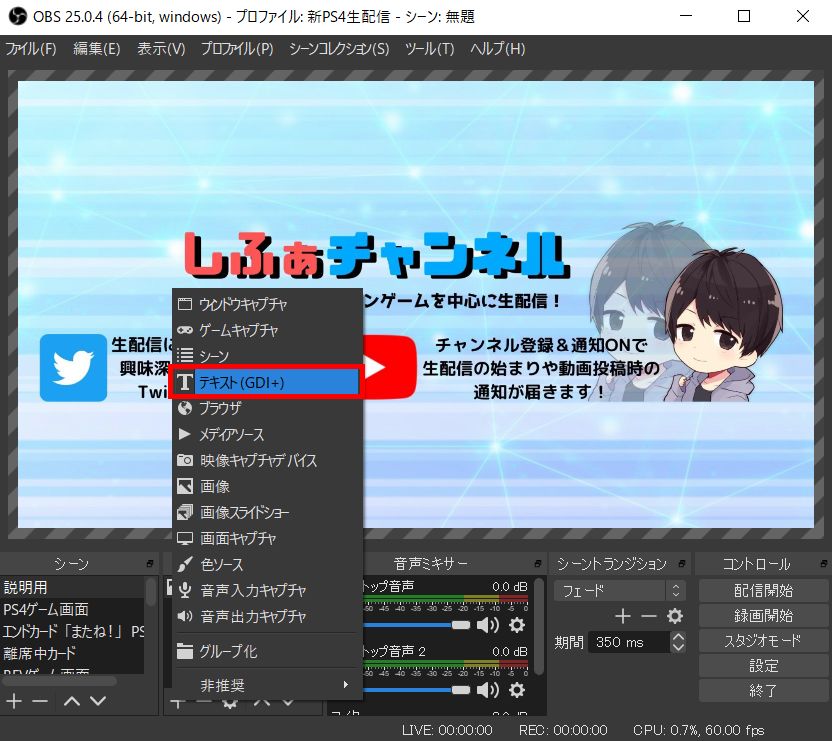
Task: Add a Text (GDI+) source
Action: click(x=266, y=382)
